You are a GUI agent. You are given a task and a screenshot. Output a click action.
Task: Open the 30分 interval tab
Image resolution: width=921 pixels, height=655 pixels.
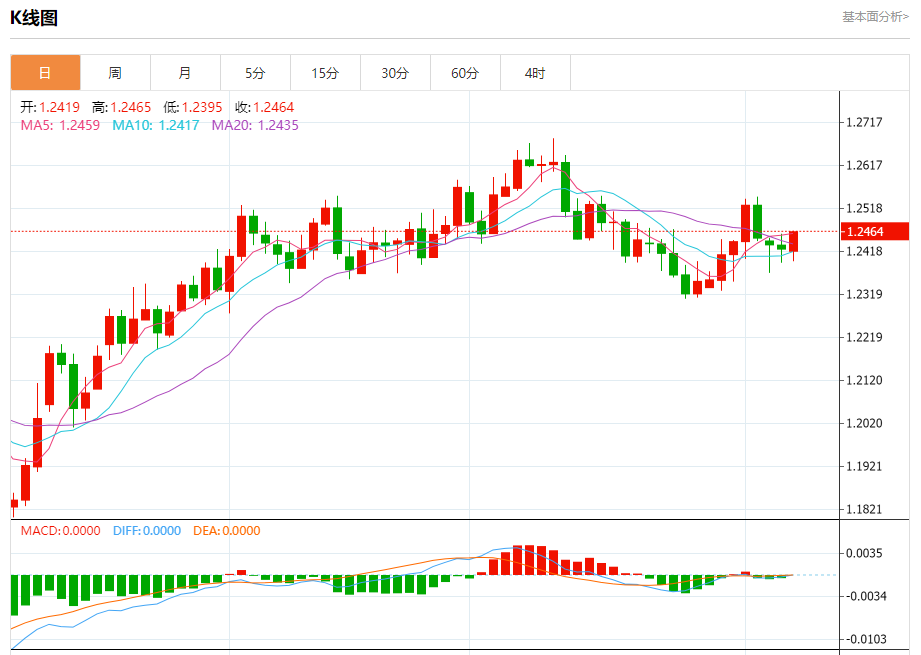pos(395,73)
